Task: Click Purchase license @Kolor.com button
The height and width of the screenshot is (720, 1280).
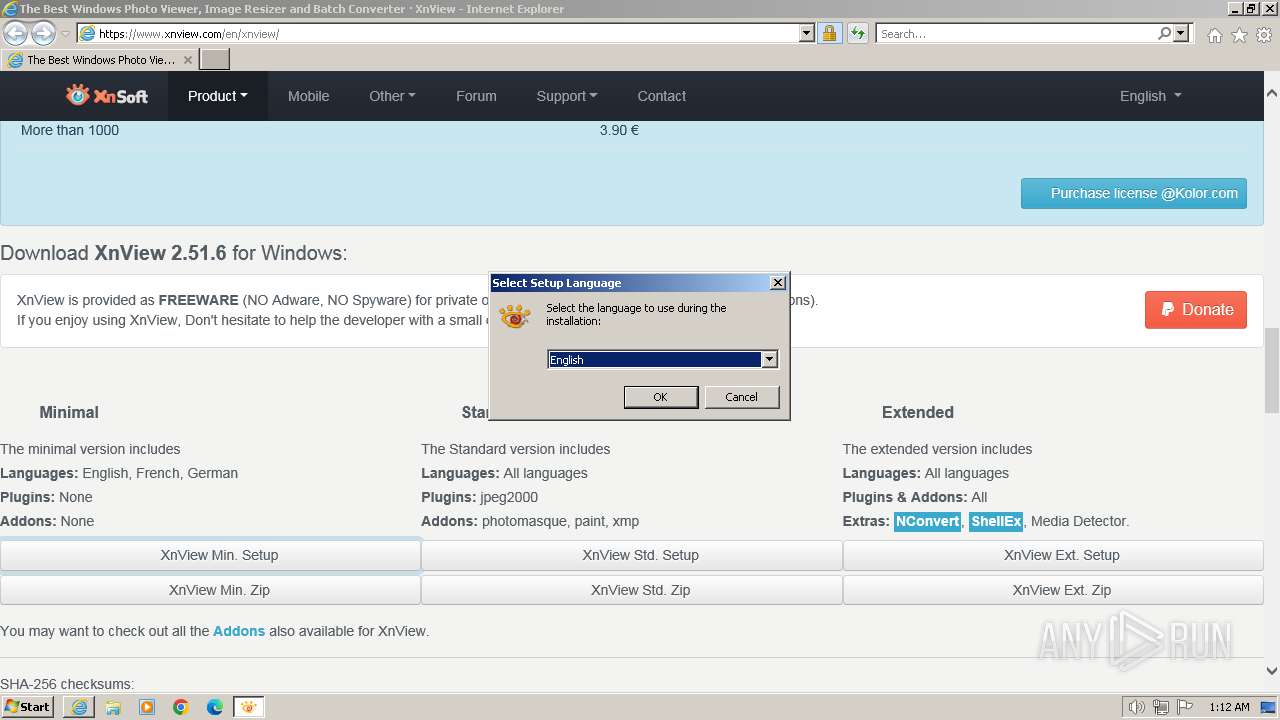Action: 1134,194
